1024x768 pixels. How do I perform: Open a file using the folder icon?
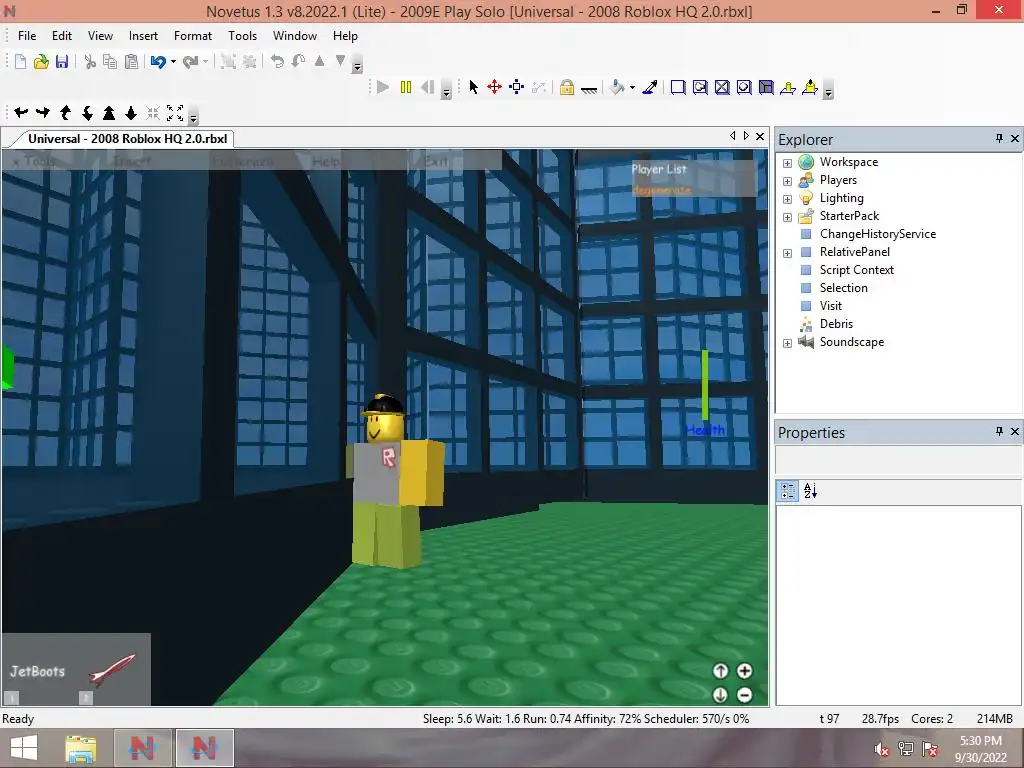[41, 61]
